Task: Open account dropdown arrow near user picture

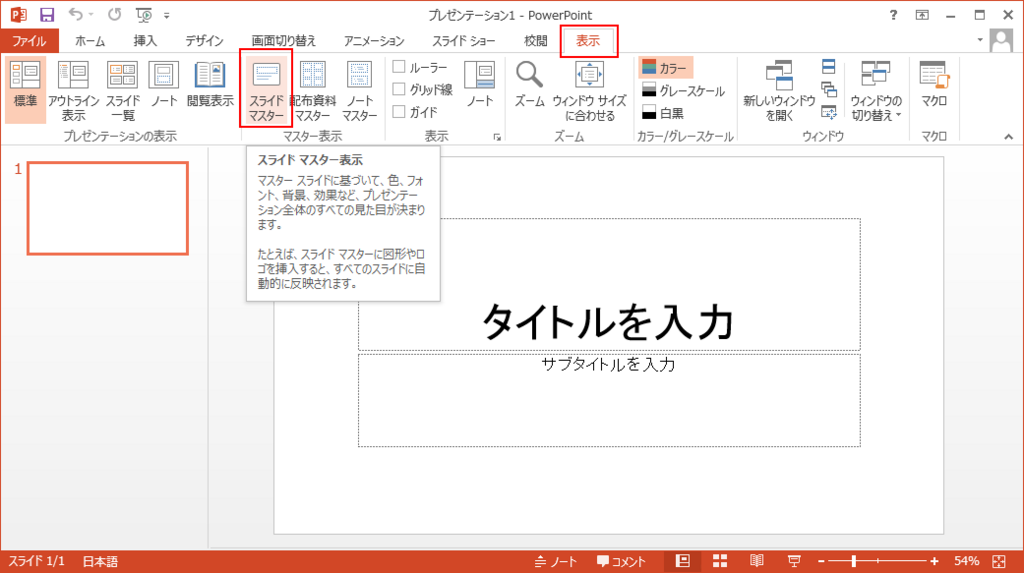Action: [x=980, y=41]
